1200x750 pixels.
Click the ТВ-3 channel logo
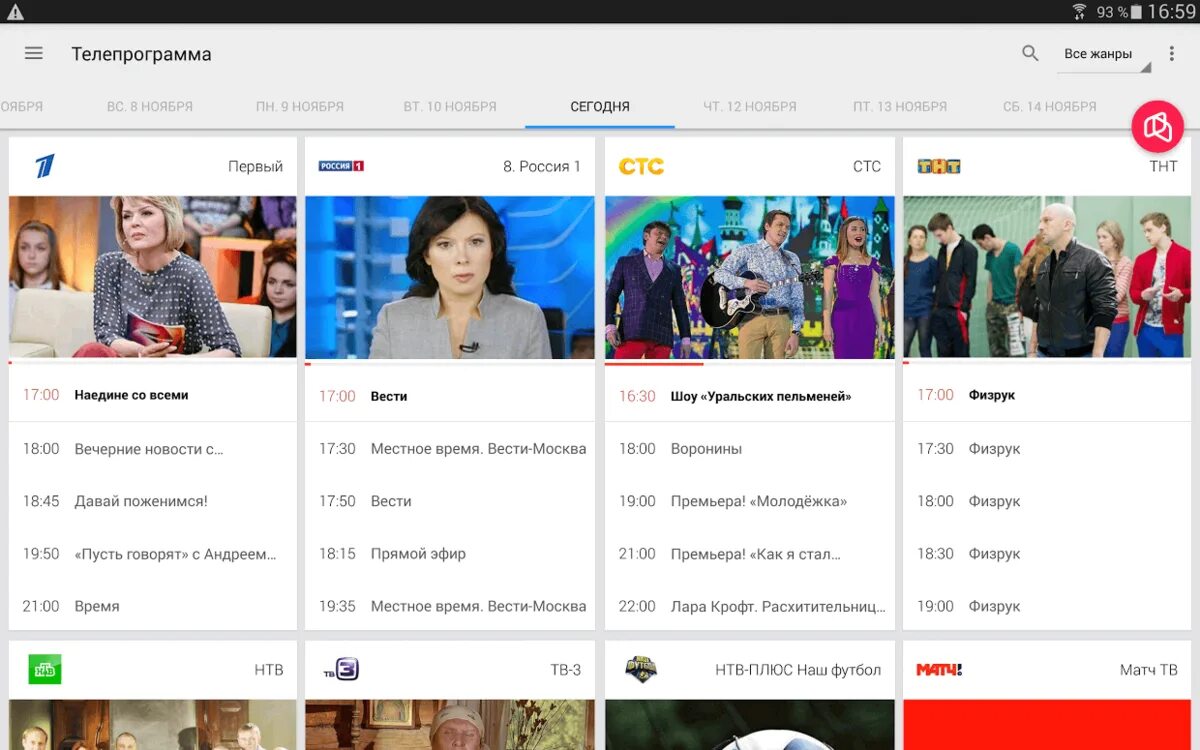341,669
